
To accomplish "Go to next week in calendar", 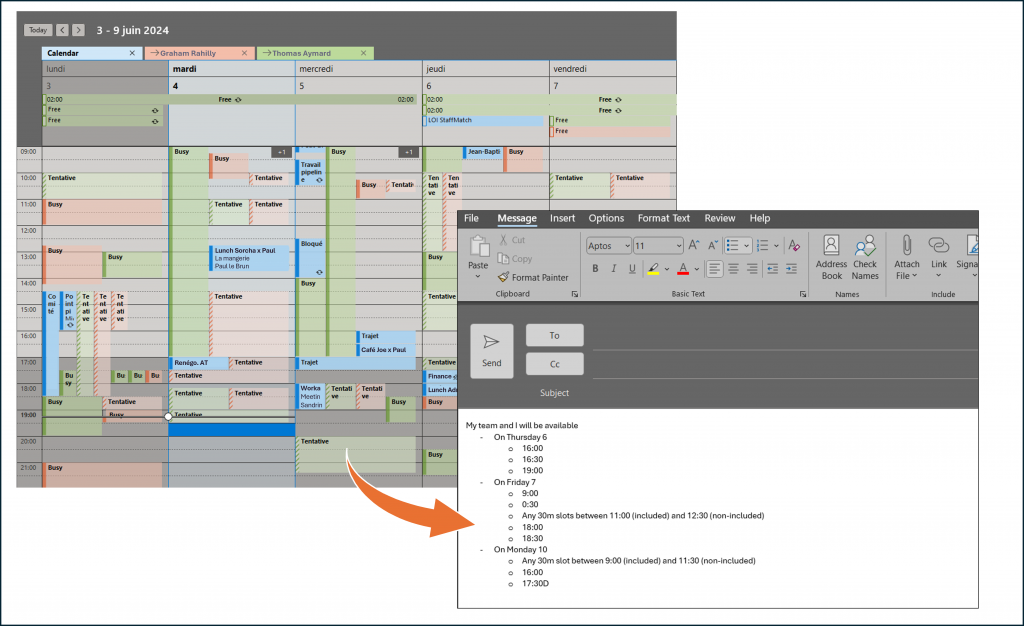I will 79,30.
